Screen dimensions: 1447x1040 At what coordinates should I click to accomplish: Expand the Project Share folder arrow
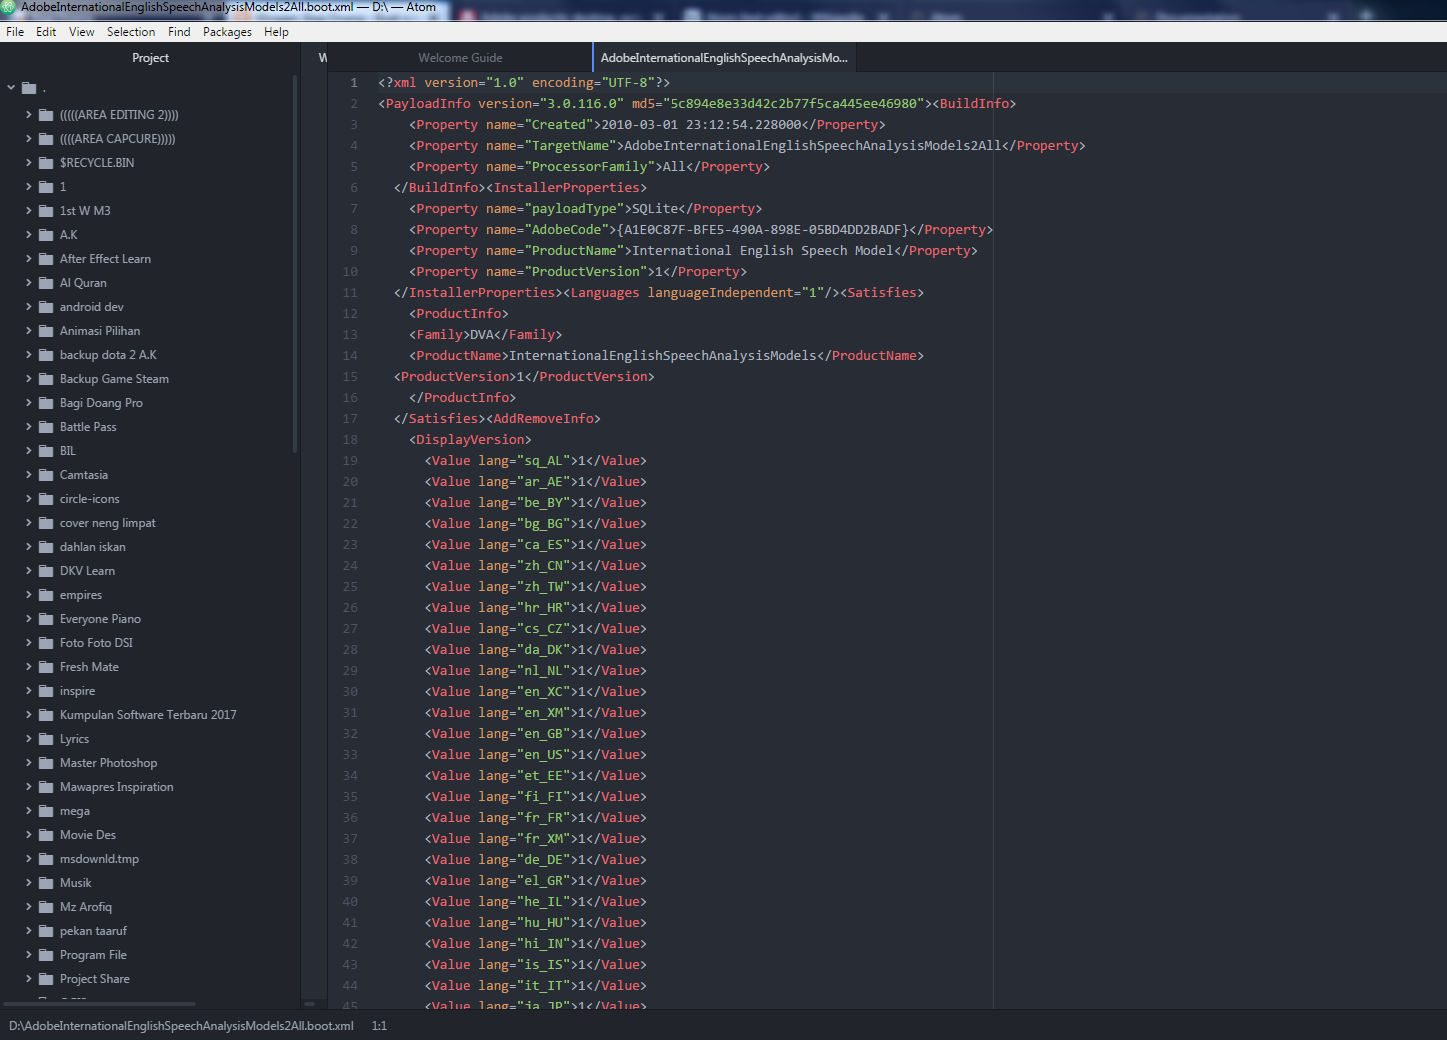[x=29, y=979]
